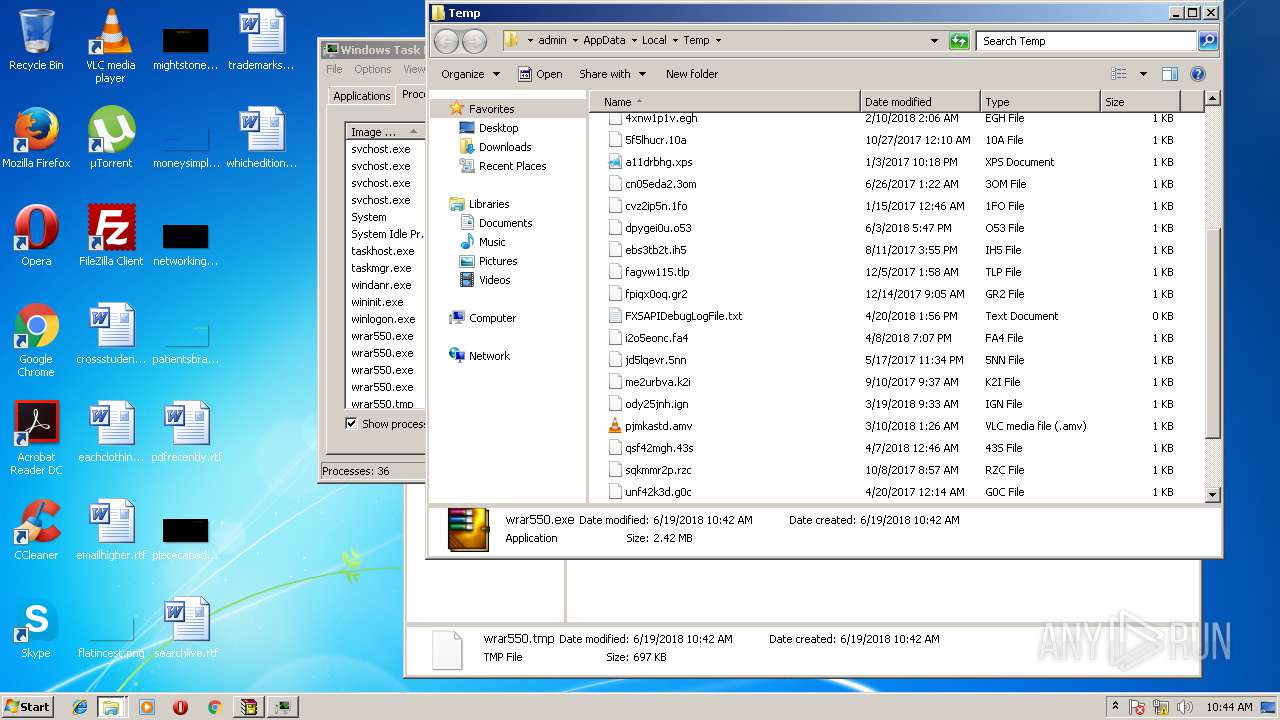Image resolution: width=1280 pixels, height=720 pixels.
Task: Sort by Type column header
Action: [1040, 102]
